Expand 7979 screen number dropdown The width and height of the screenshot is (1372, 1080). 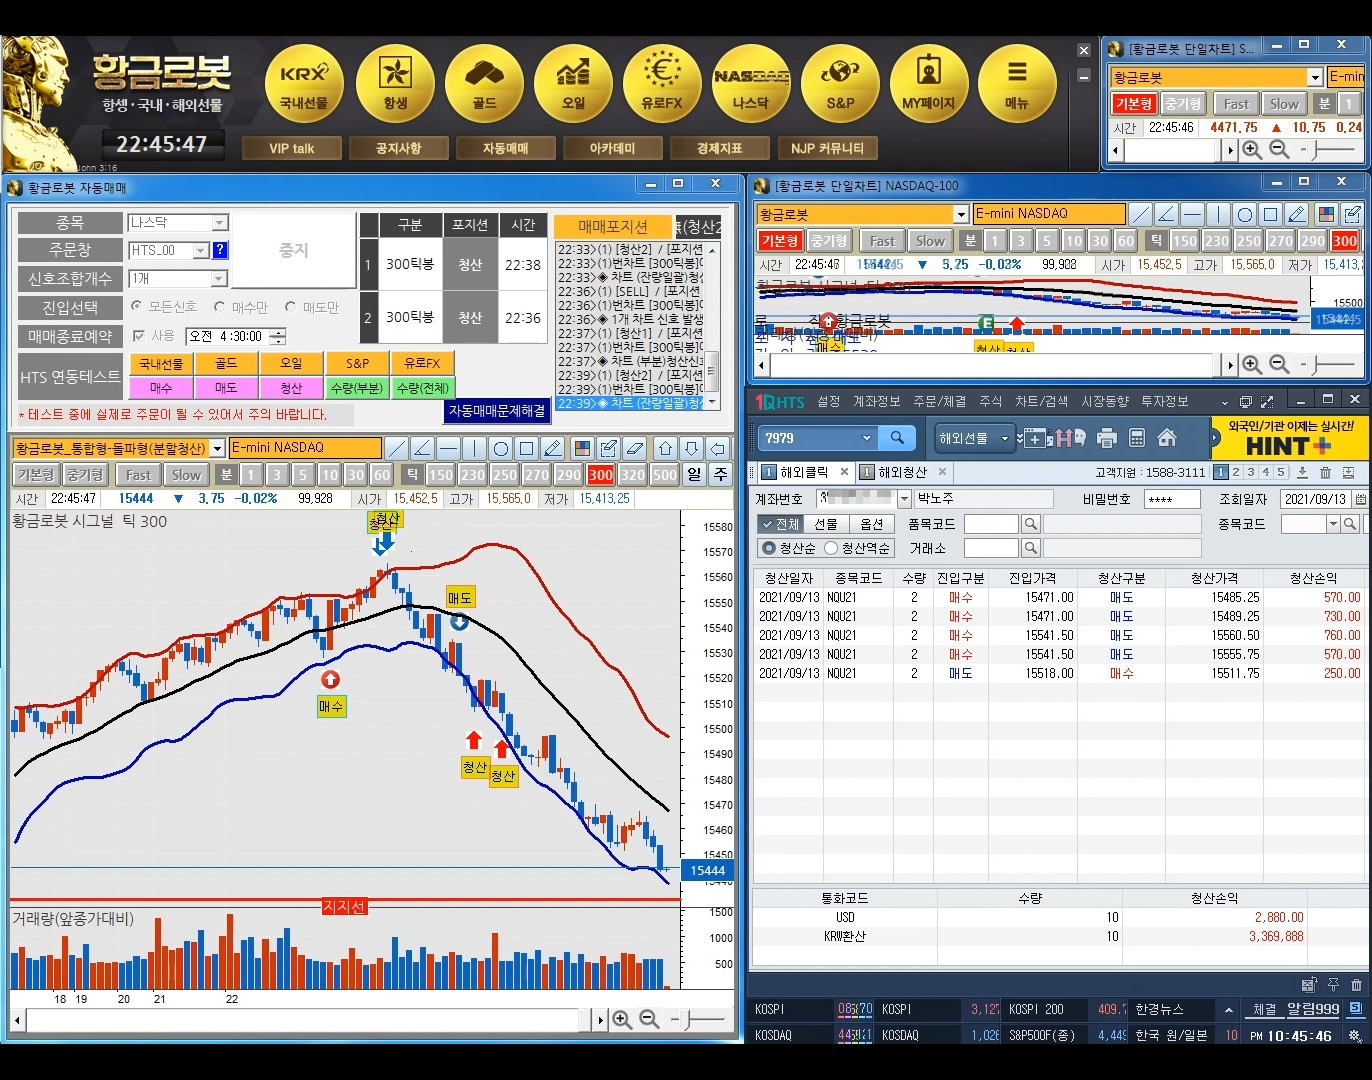click(866, 438)
